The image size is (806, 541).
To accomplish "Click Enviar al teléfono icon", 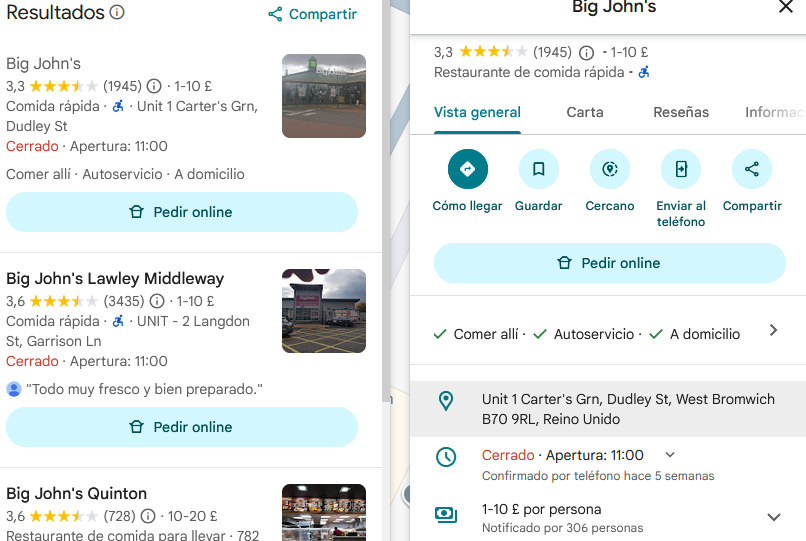I will [x=680, y=169].
